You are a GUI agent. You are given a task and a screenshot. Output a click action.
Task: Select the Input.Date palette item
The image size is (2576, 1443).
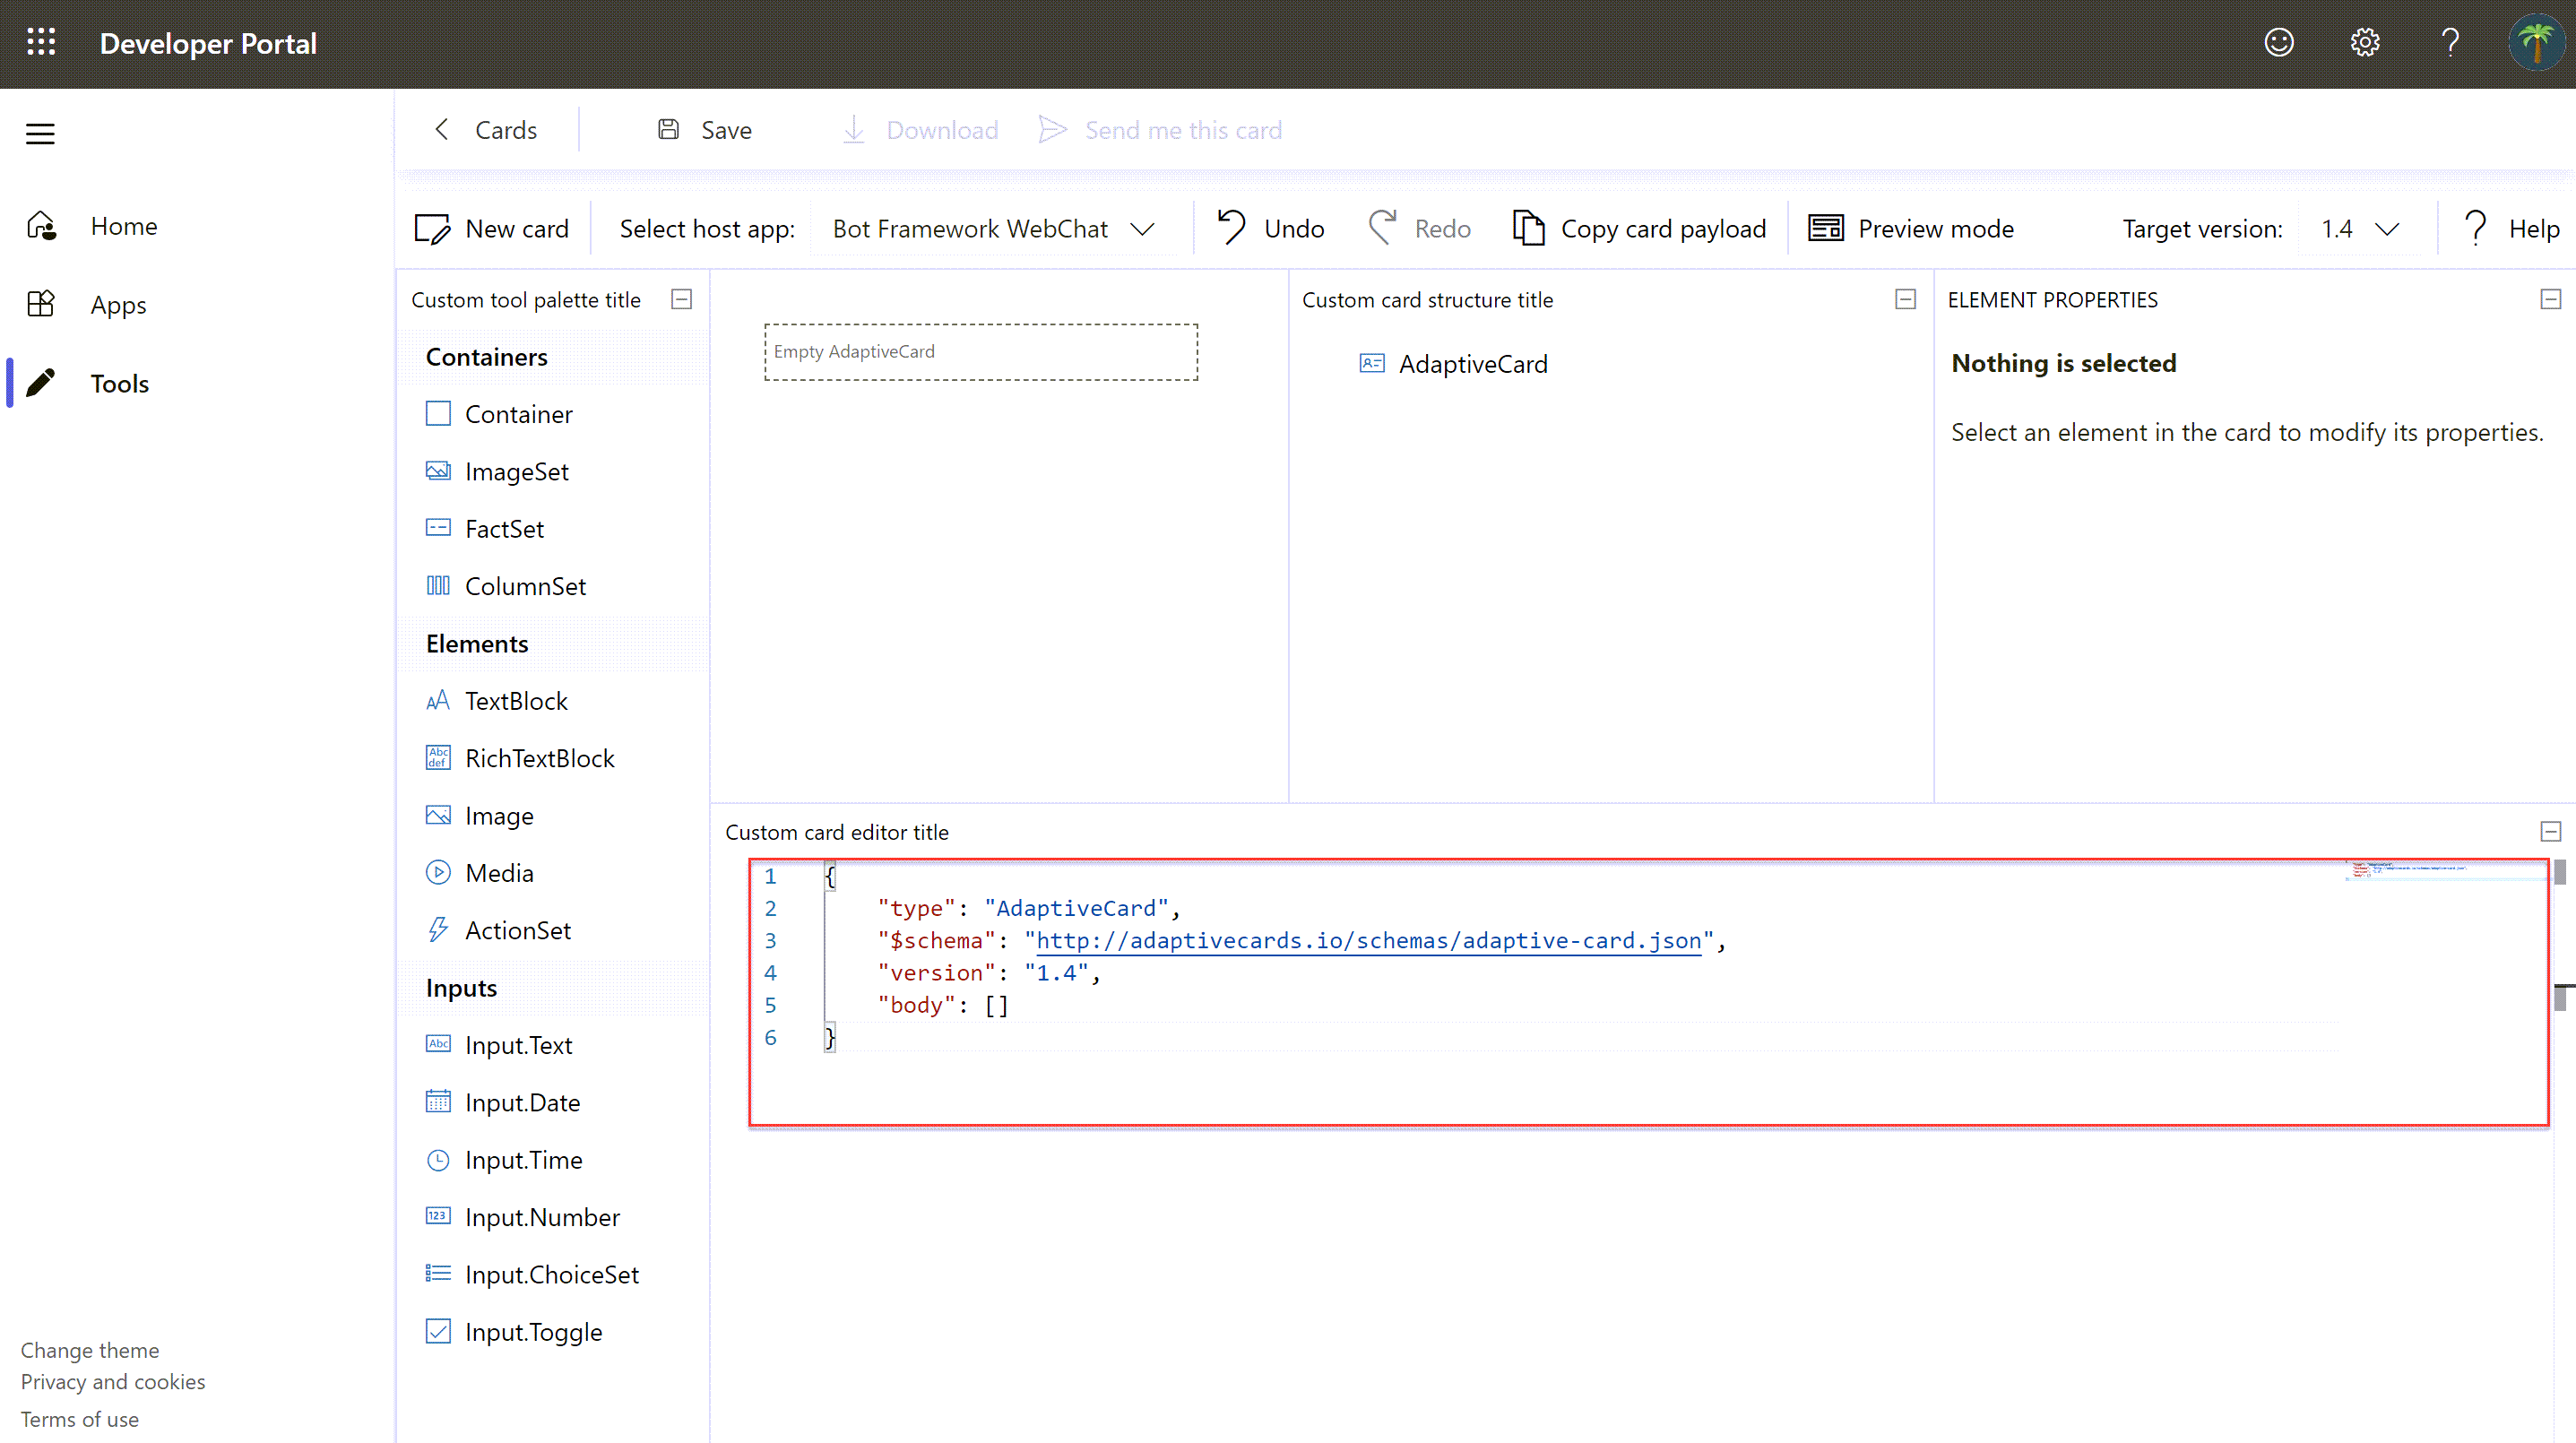pos(555,1102)
